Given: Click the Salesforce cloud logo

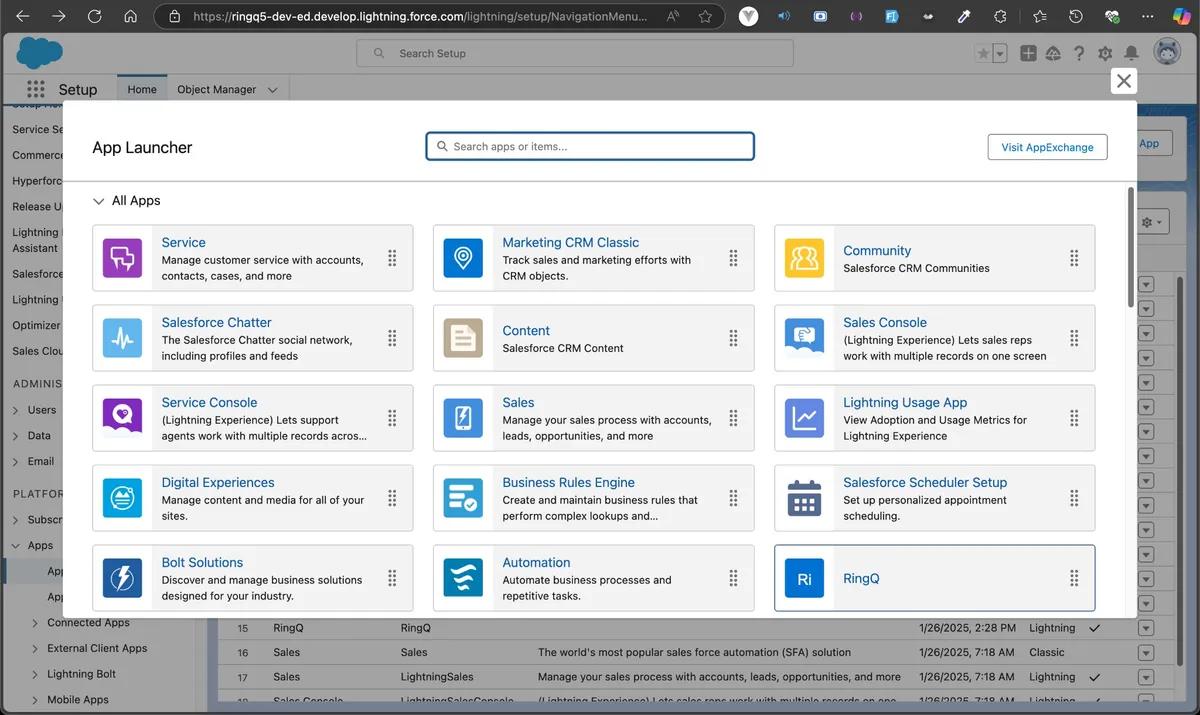Looking at the screenshot, I should [40, 53].
